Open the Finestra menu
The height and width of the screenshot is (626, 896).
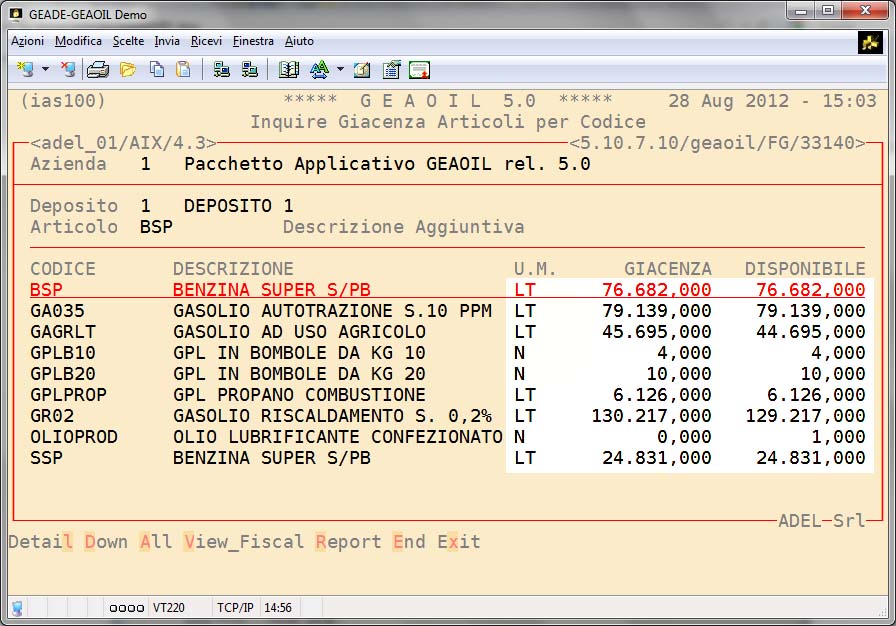[253, 41]
